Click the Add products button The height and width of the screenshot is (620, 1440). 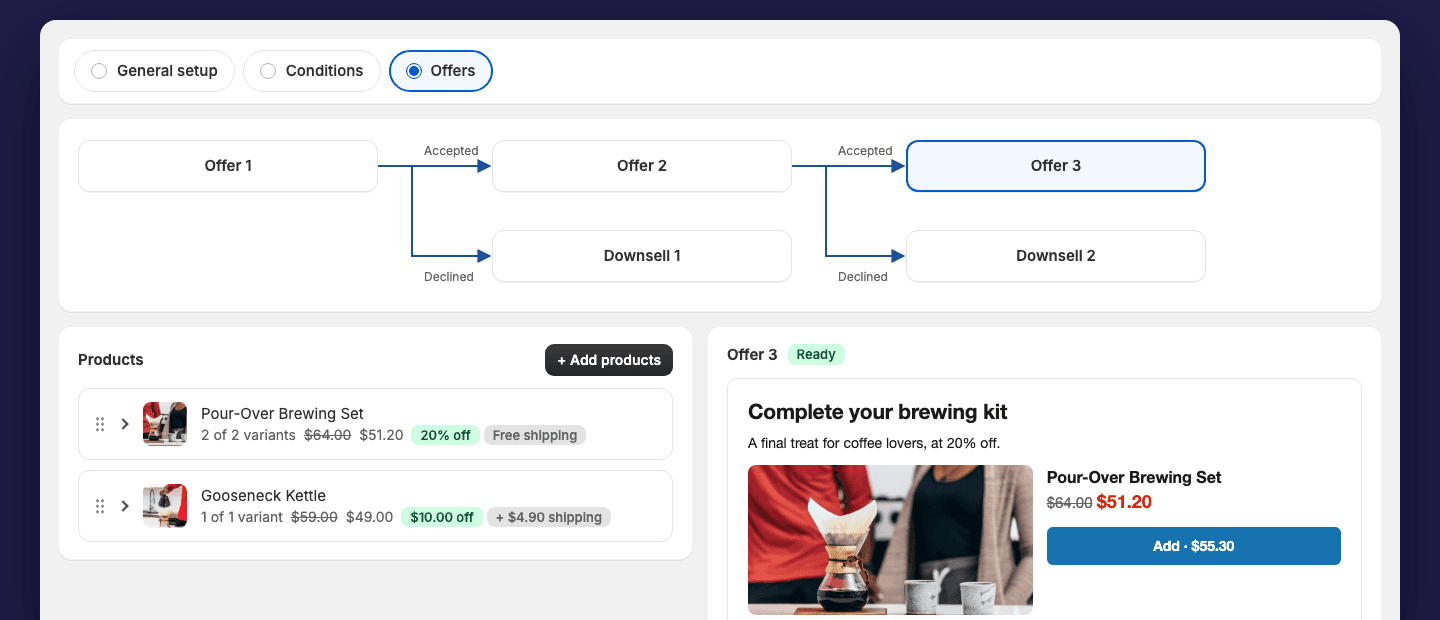[609, 360]
